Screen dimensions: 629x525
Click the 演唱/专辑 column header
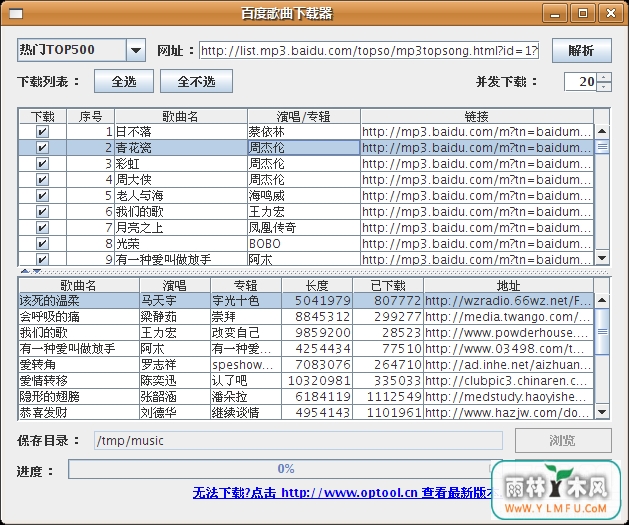pyautogui.click(x=304, y=116)
